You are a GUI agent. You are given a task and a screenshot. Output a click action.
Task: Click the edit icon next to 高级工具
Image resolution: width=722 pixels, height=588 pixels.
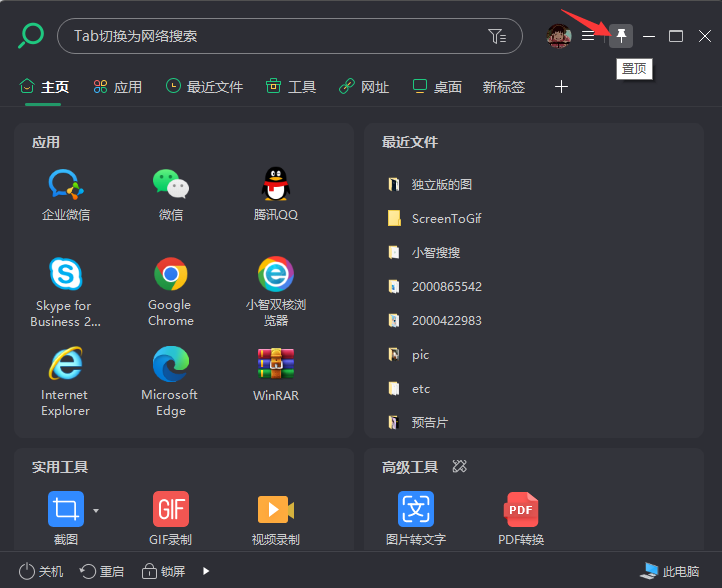(460, 466)
